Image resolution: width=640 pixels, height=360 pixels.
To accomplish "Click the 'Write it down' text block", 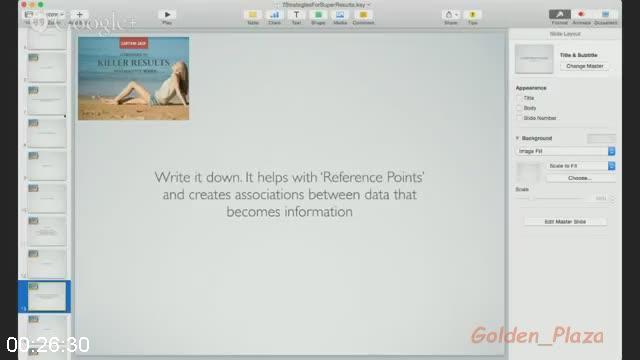I will point(289,194).
